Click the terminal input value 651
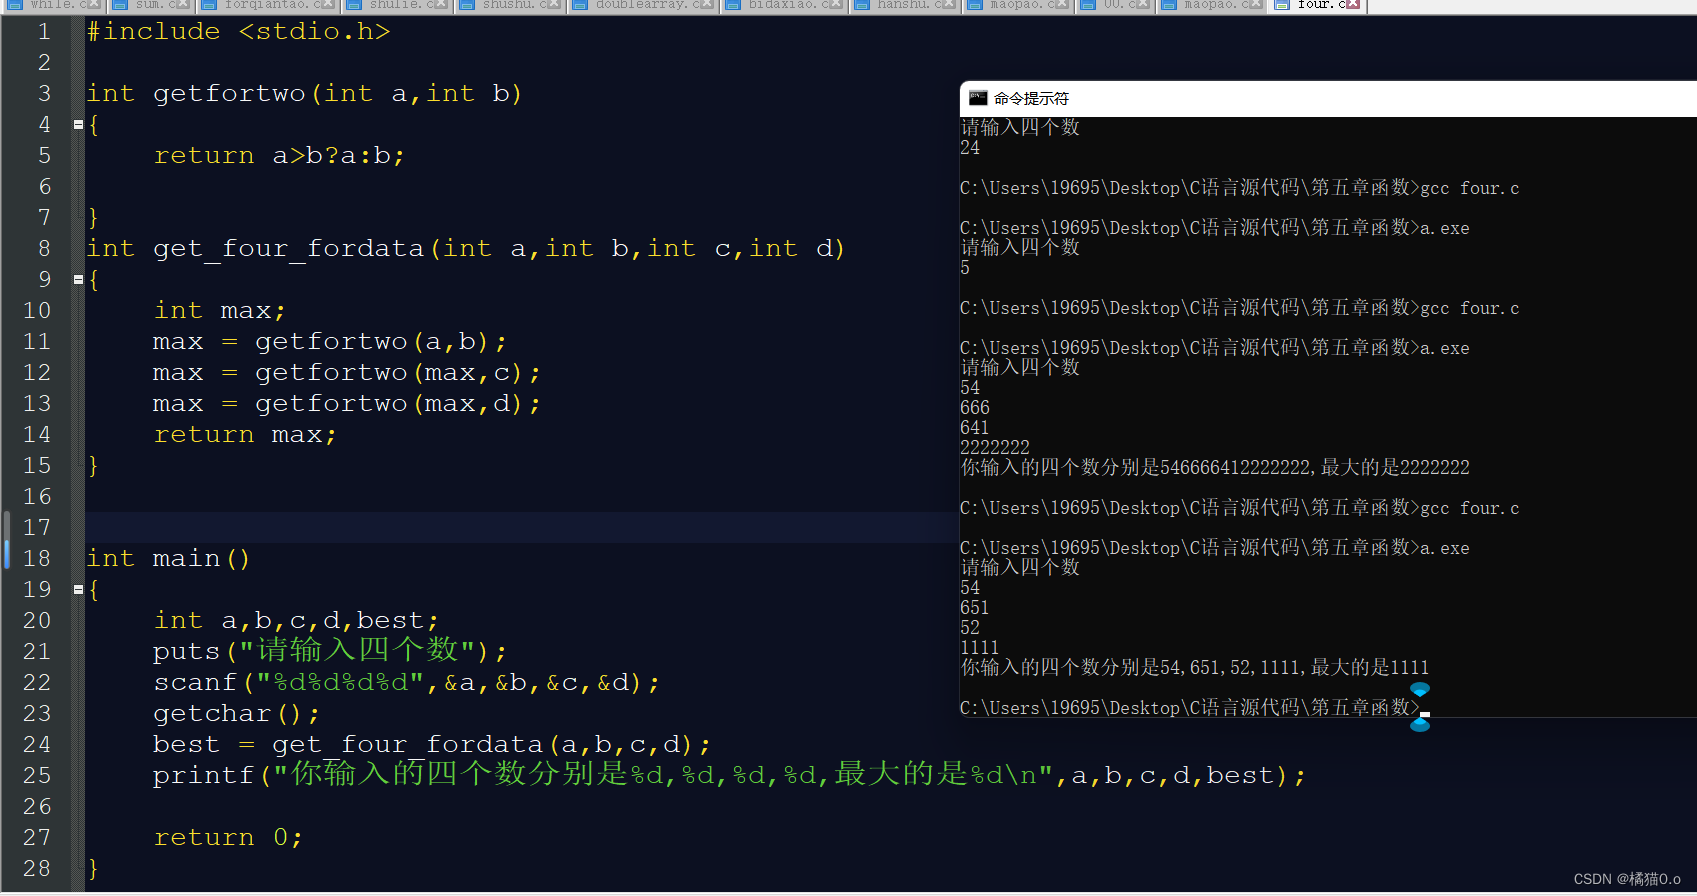The width and height of the screenshot is (1697, 896). 975,608
